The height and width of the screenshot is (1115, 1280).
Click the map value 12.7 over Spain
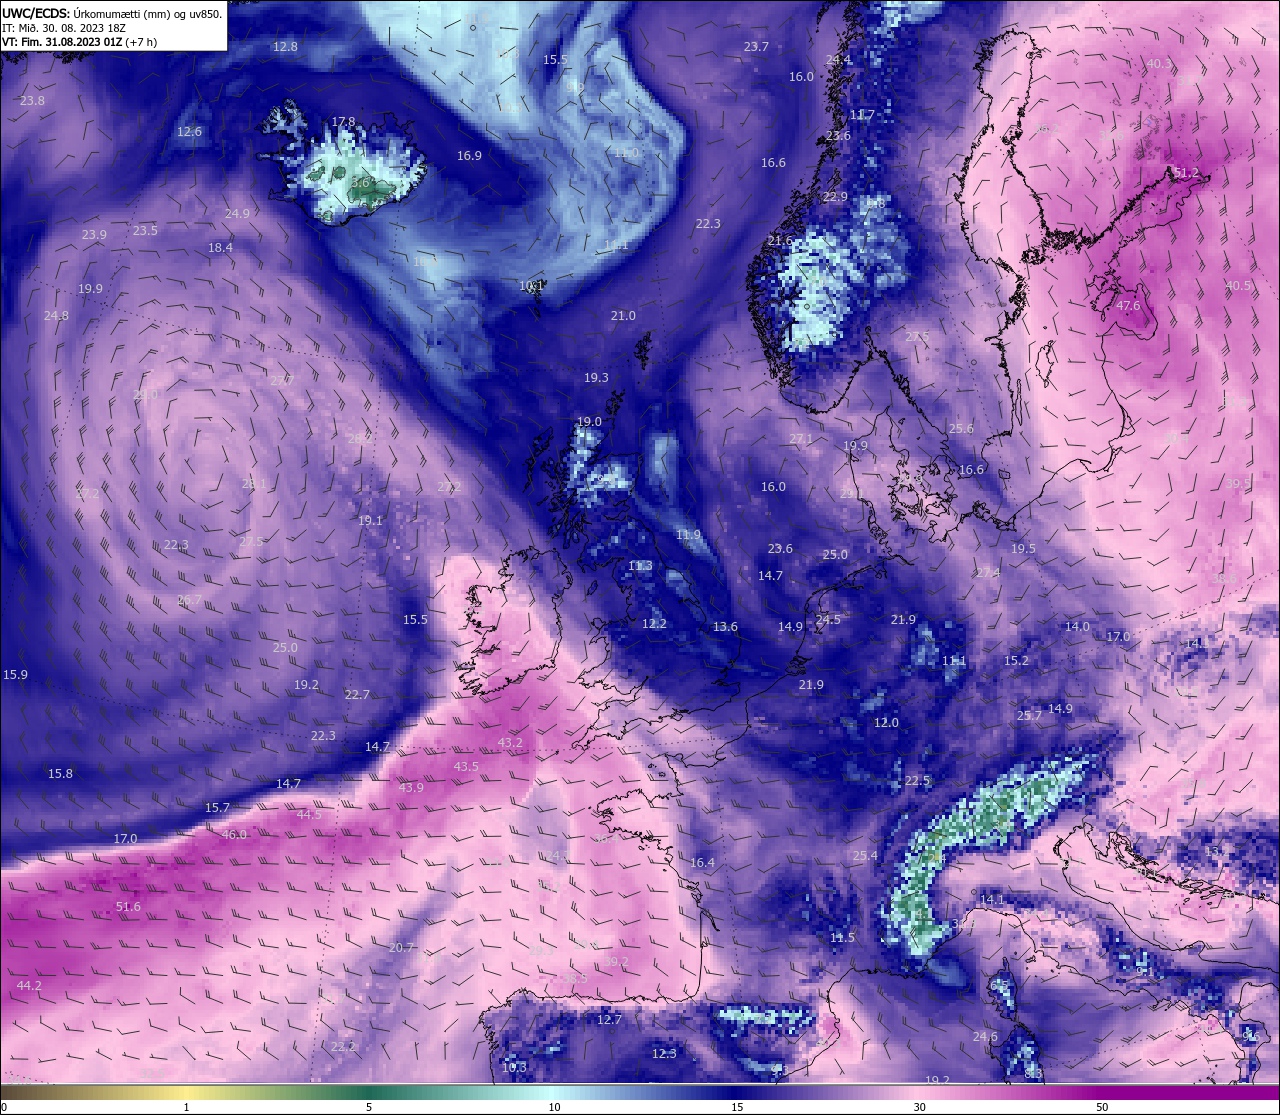click(x=609, y=1020)
